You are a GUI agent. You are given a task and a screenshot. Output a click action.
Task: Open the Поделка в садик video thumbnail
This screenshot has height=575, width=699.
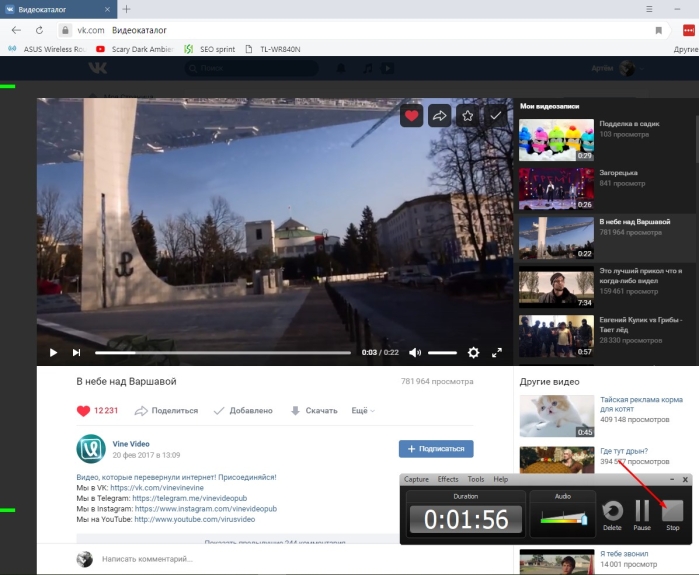556,140
